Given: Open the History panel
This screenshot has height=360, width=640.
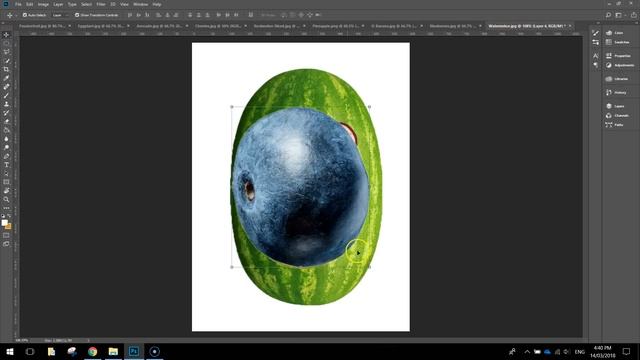Looking at the screenshot, I should click(x=616, y=93).
